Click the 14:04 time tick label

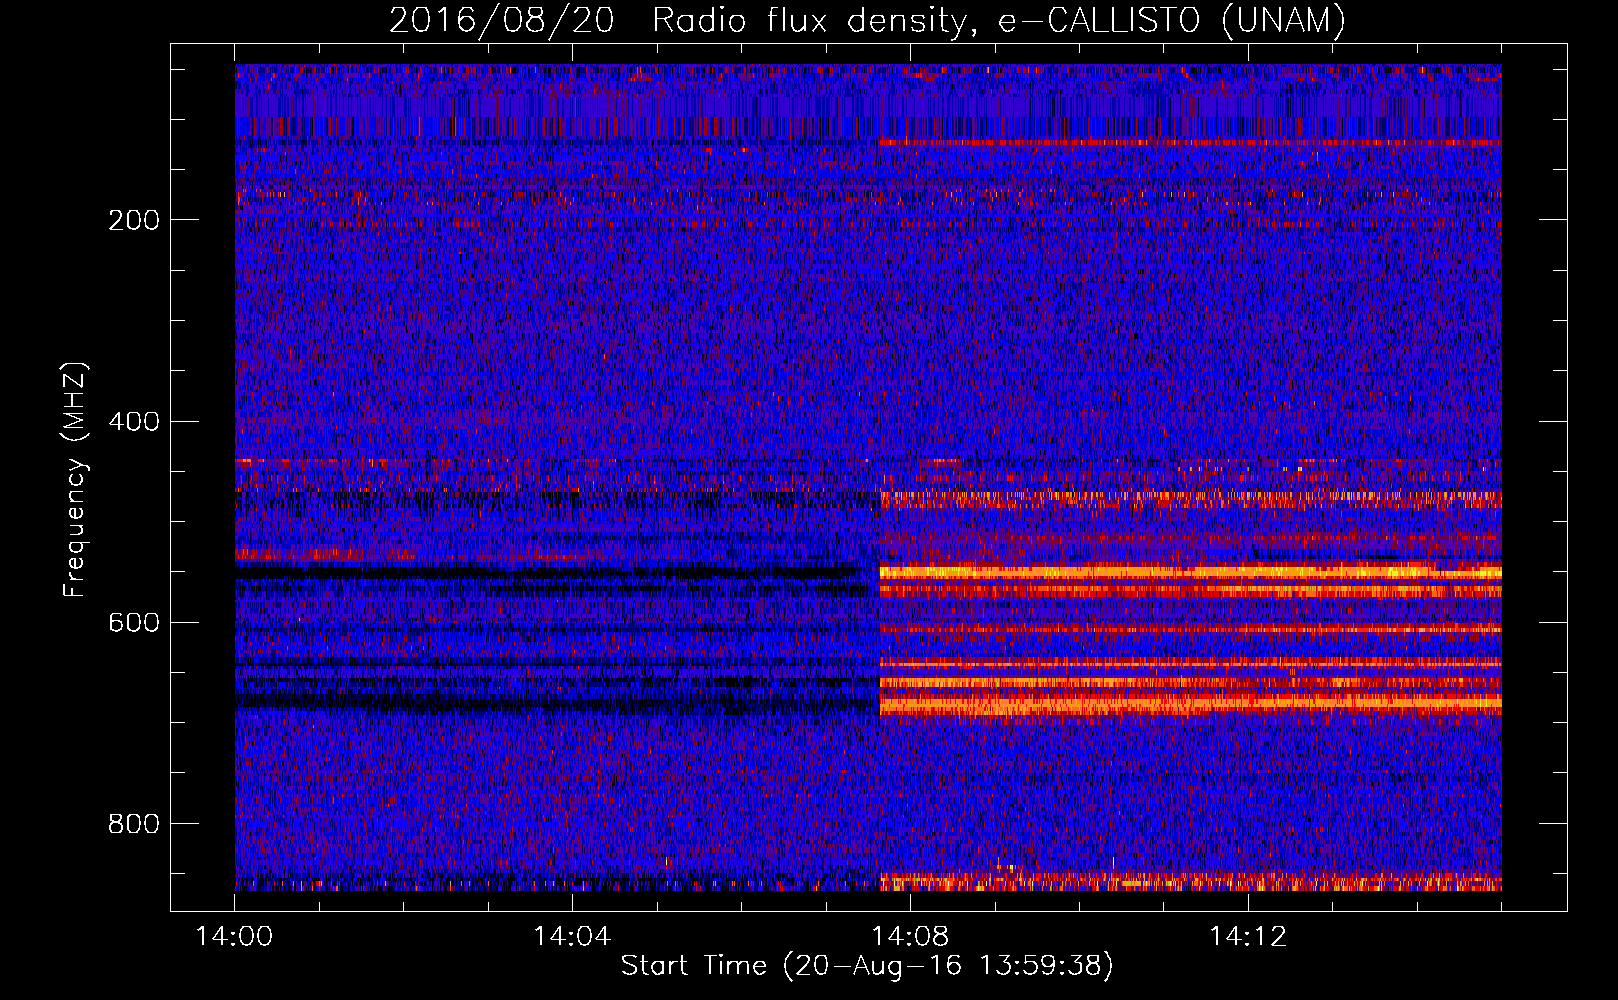pos(572,937)
